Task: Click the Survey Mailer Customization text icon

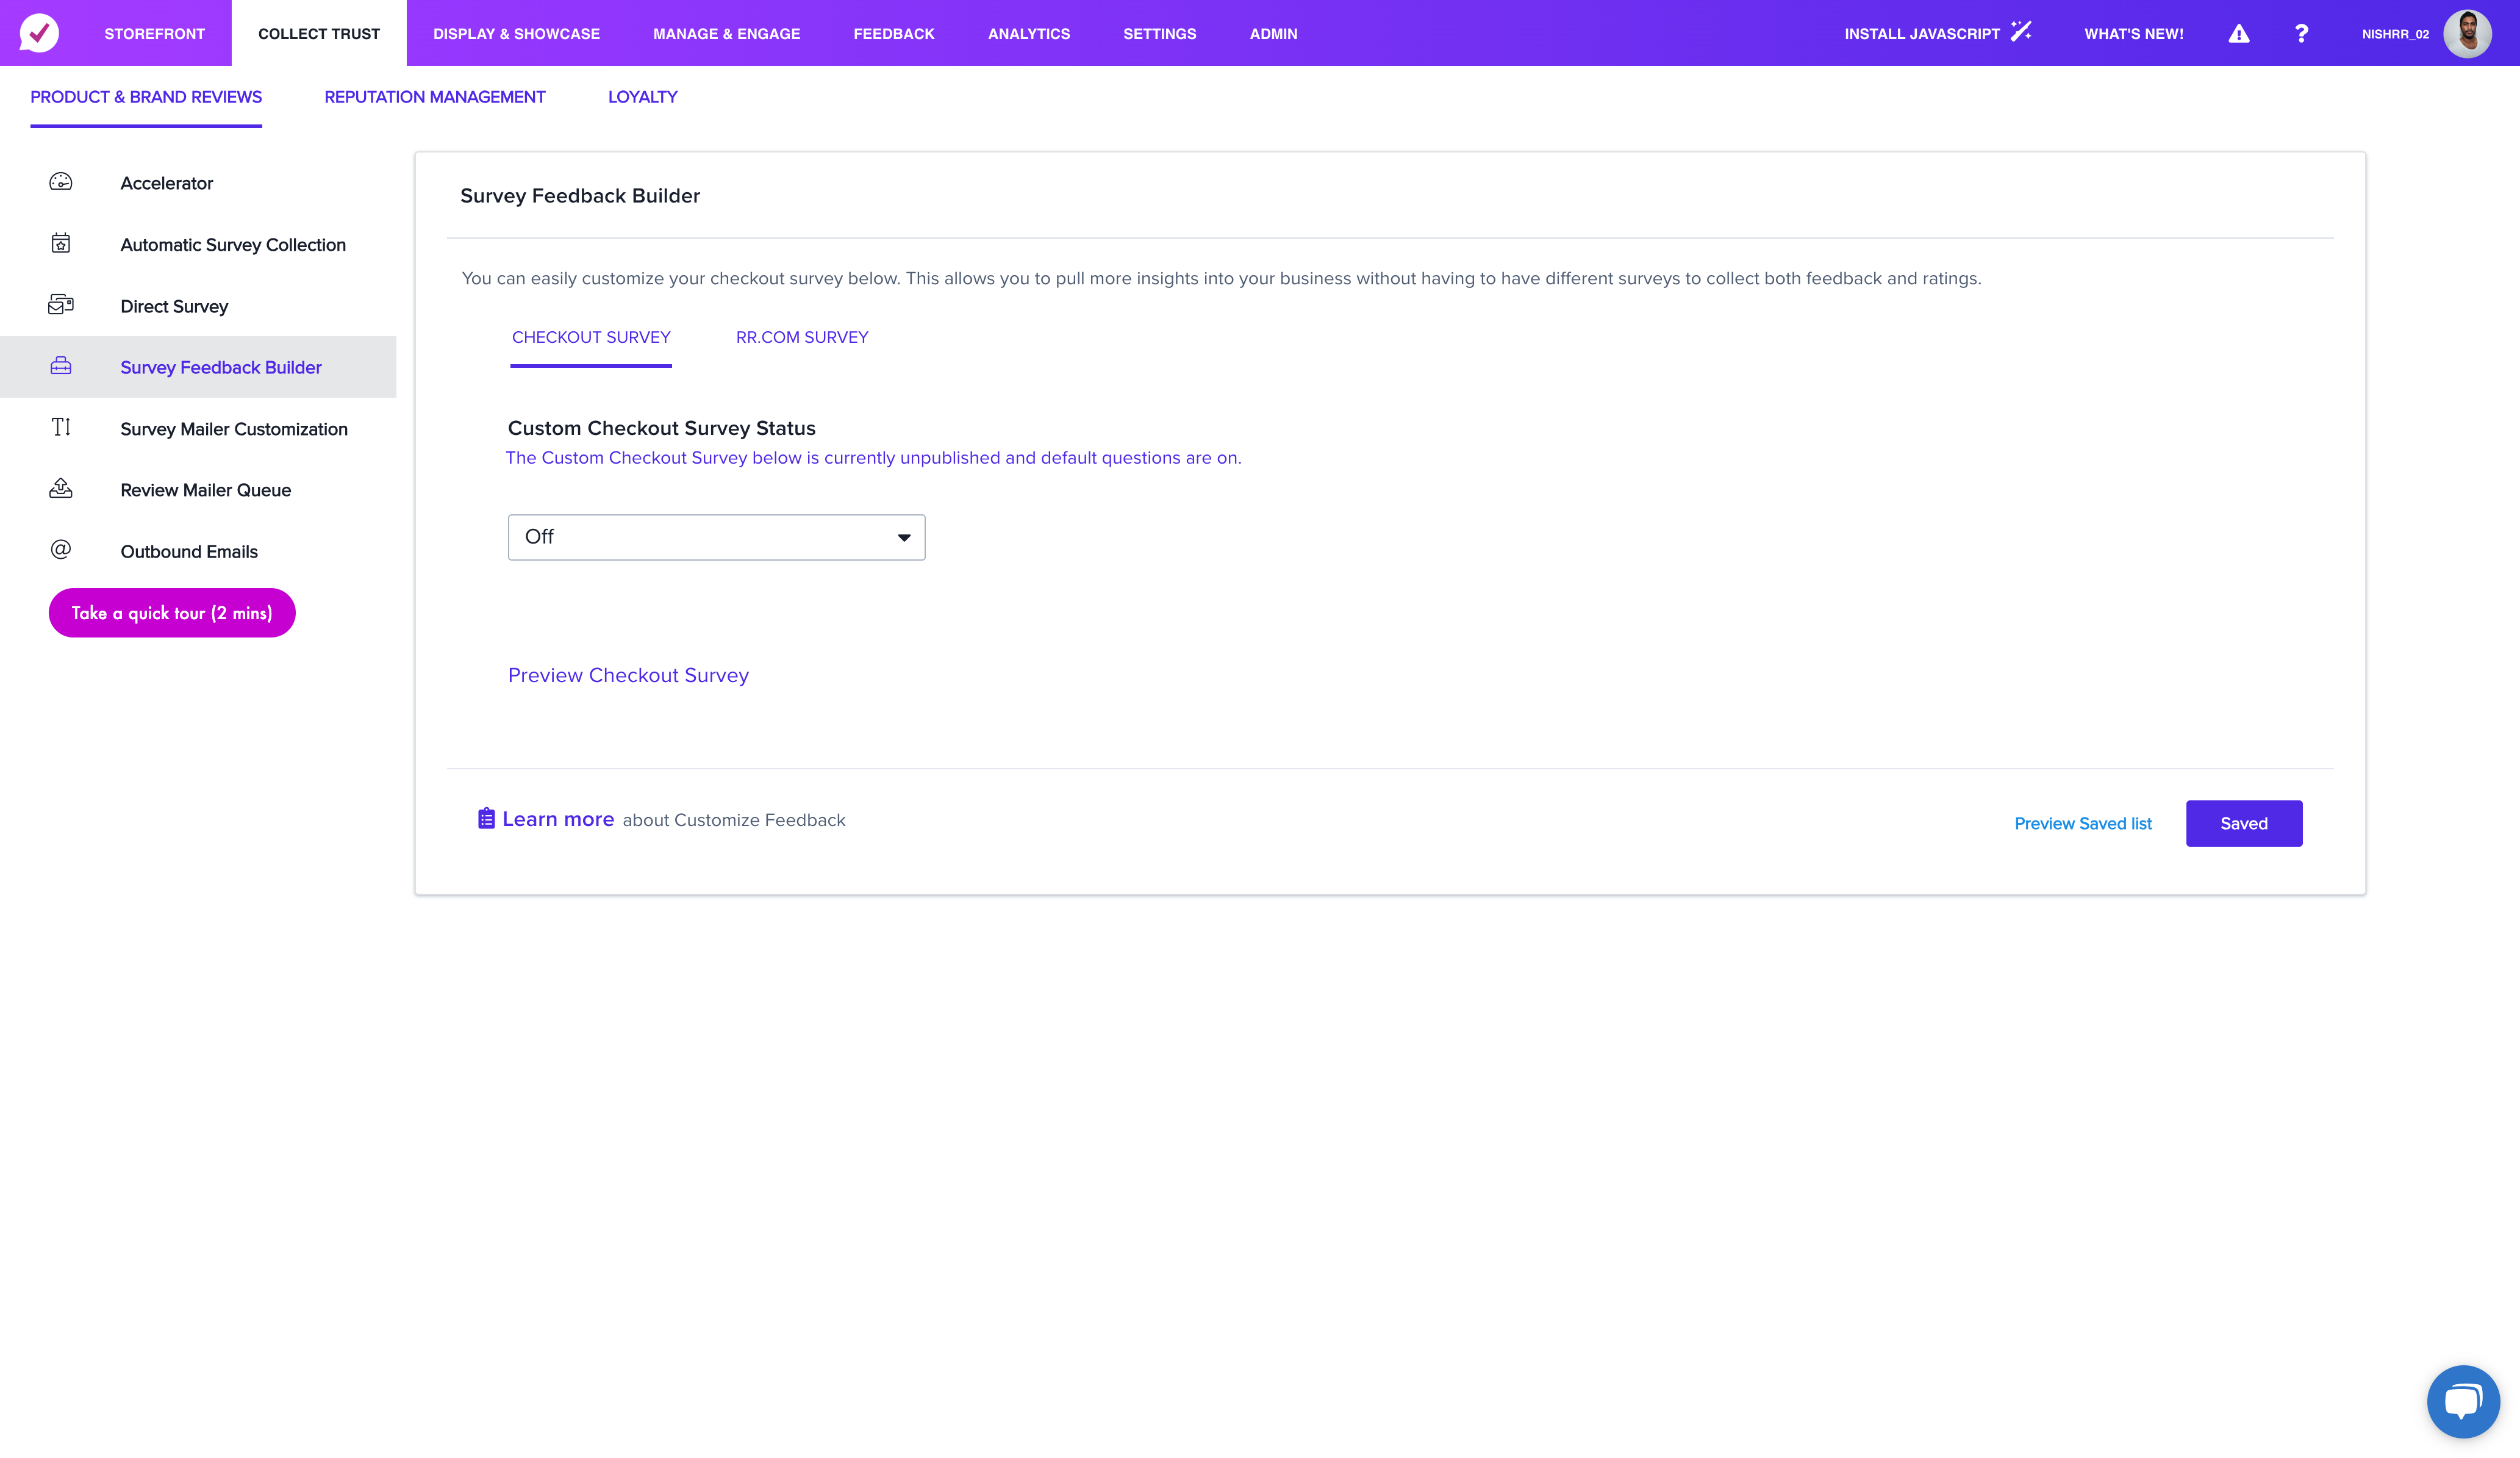Action: click(x=61, y=427)
